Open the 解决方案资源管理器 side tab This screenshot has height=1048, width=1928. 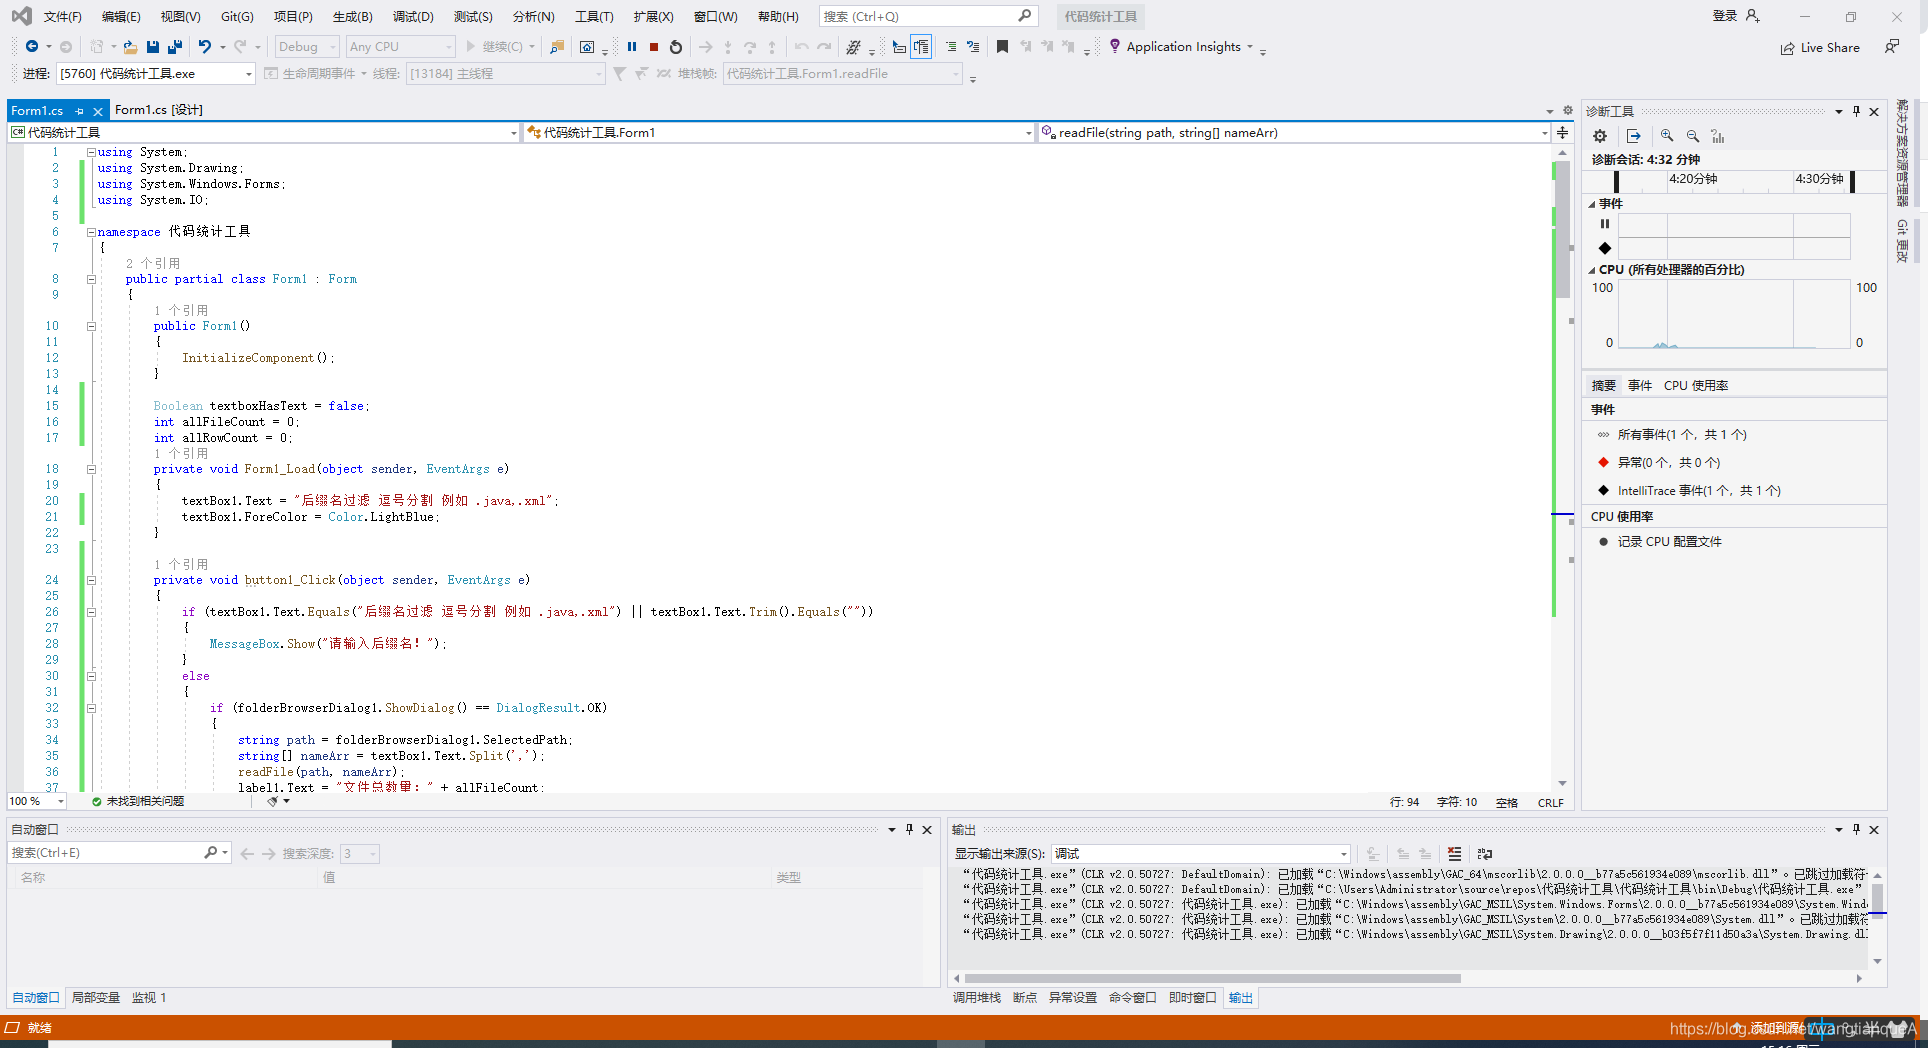[x=1902, y=153]
